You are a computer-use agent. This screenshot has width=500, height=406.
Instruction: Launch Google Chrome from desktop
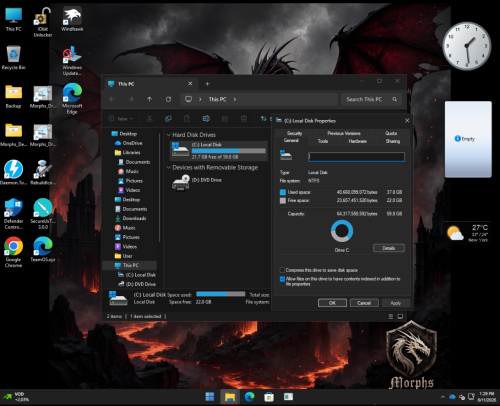(x=13, y=252)
